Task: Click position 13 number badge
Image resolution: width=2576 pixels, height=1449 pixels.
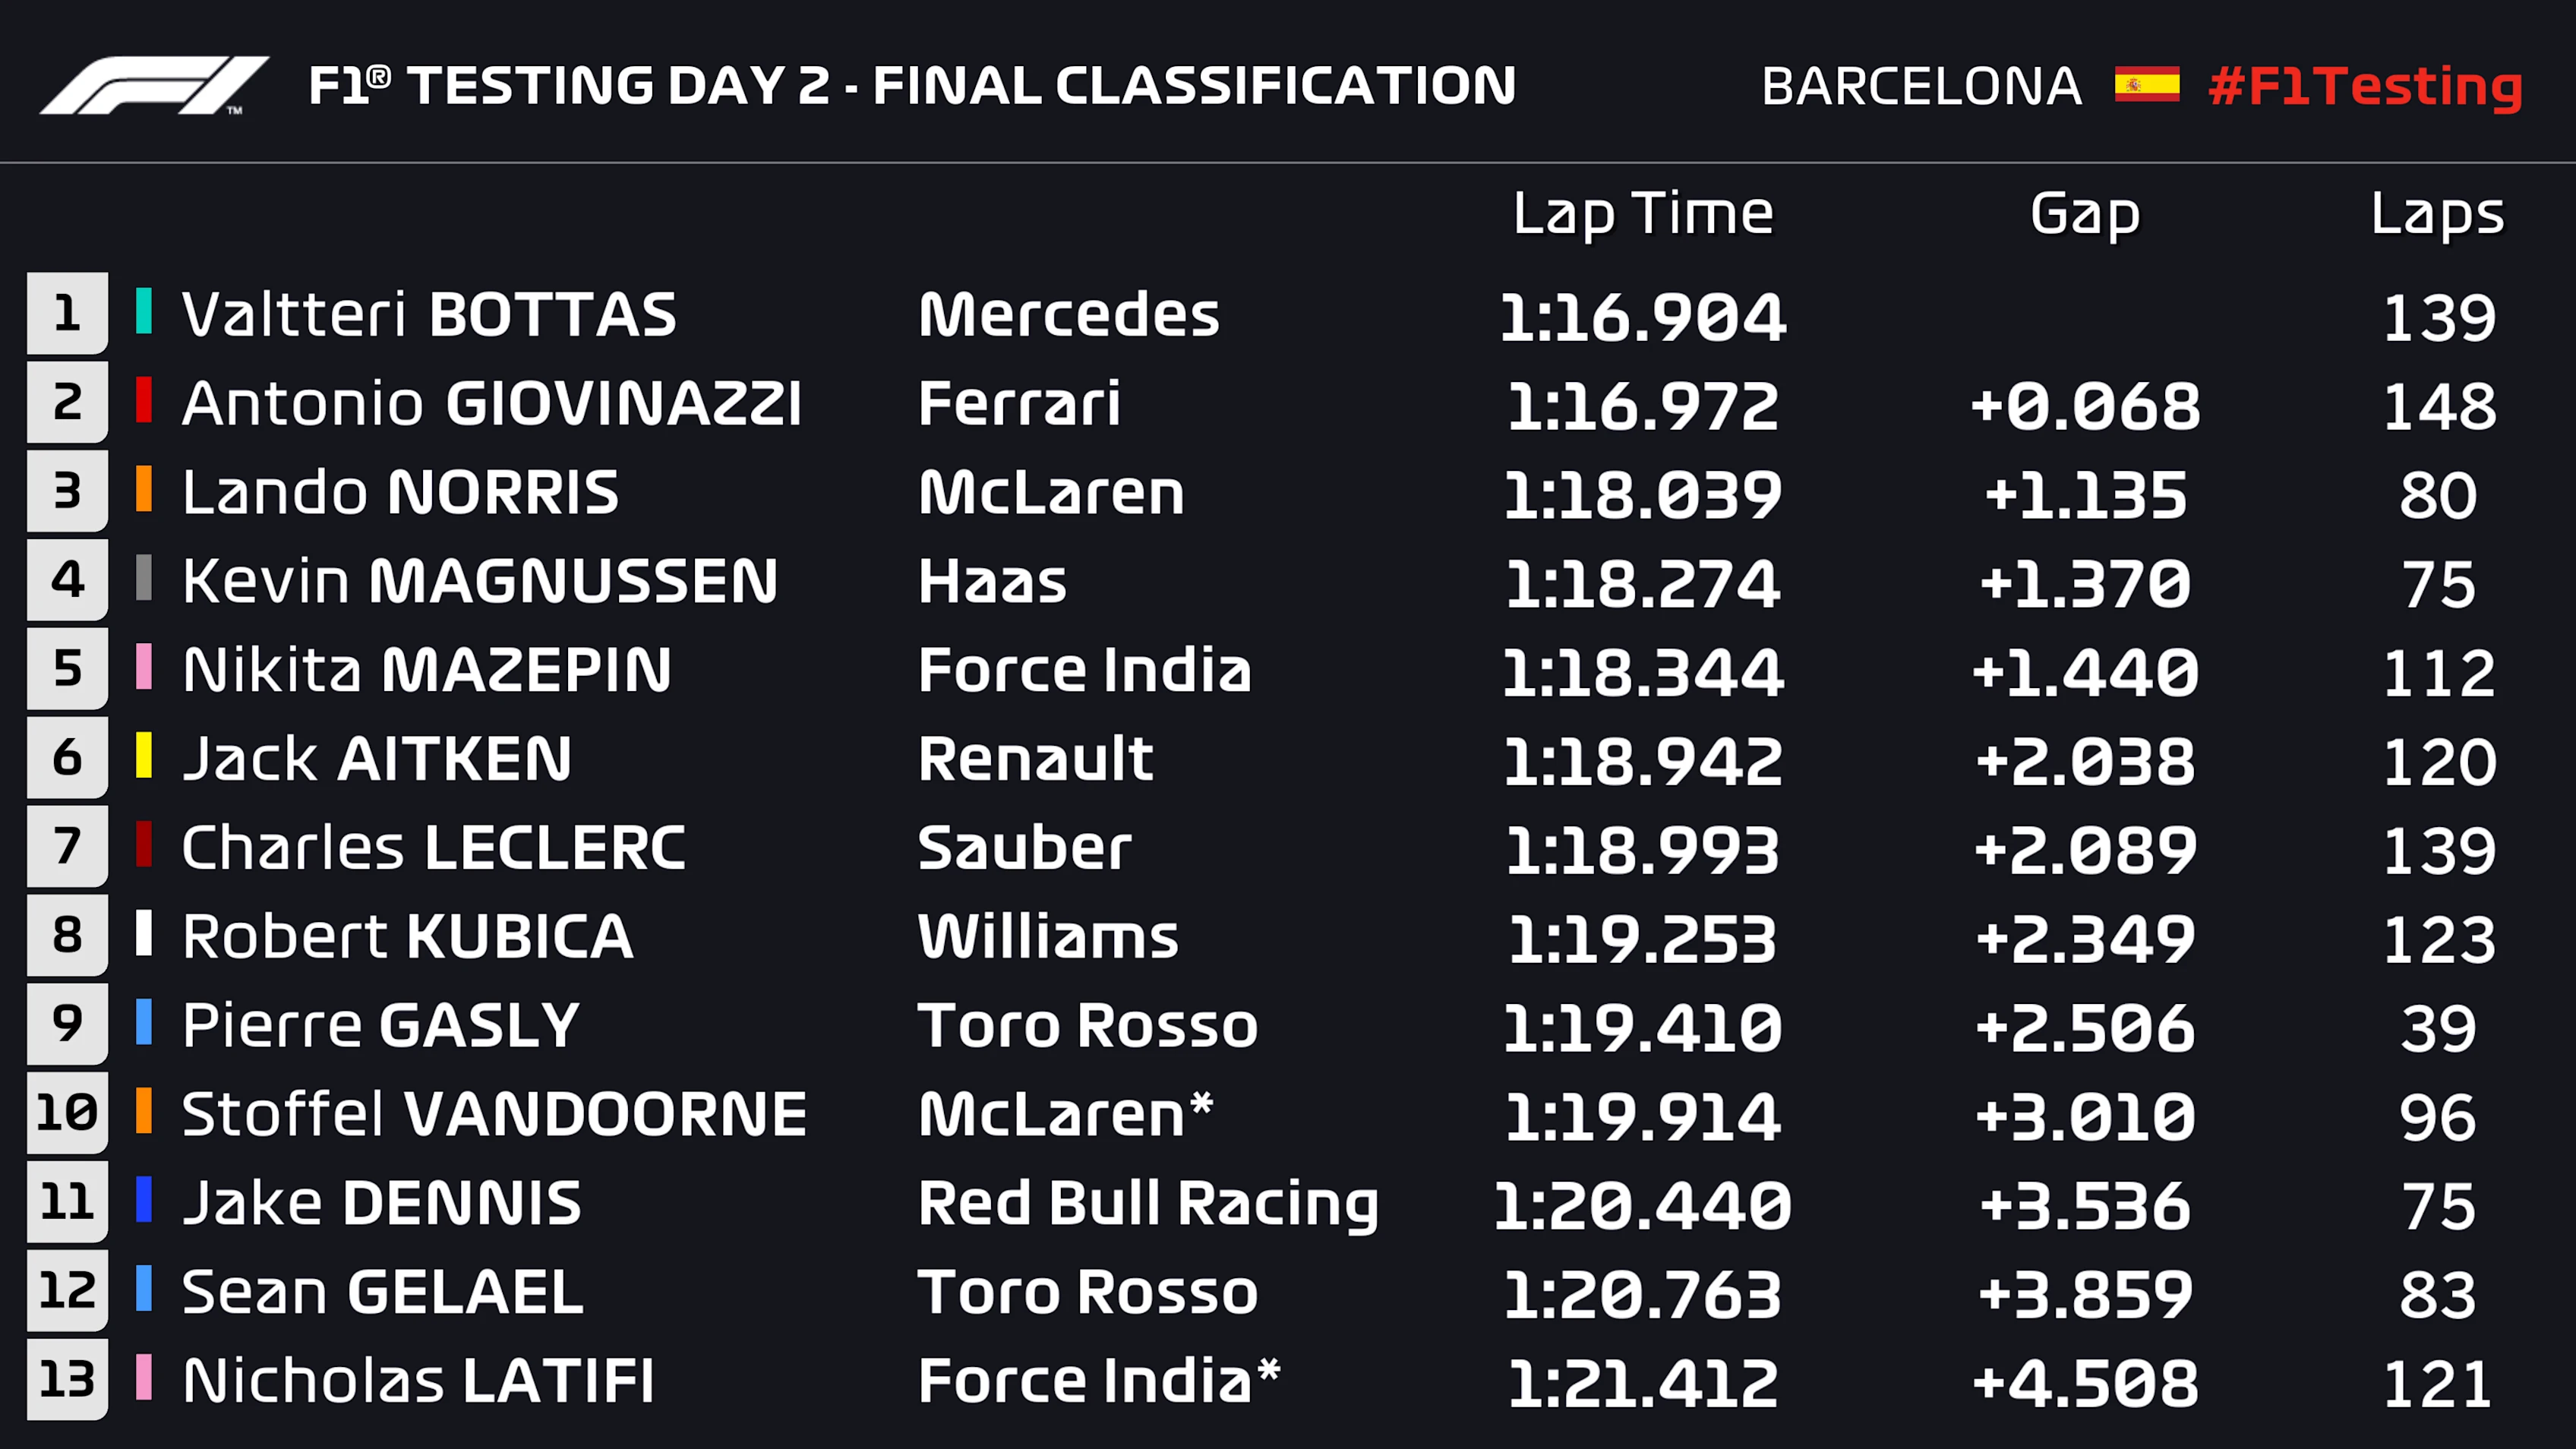Action: click(67, 1379)
